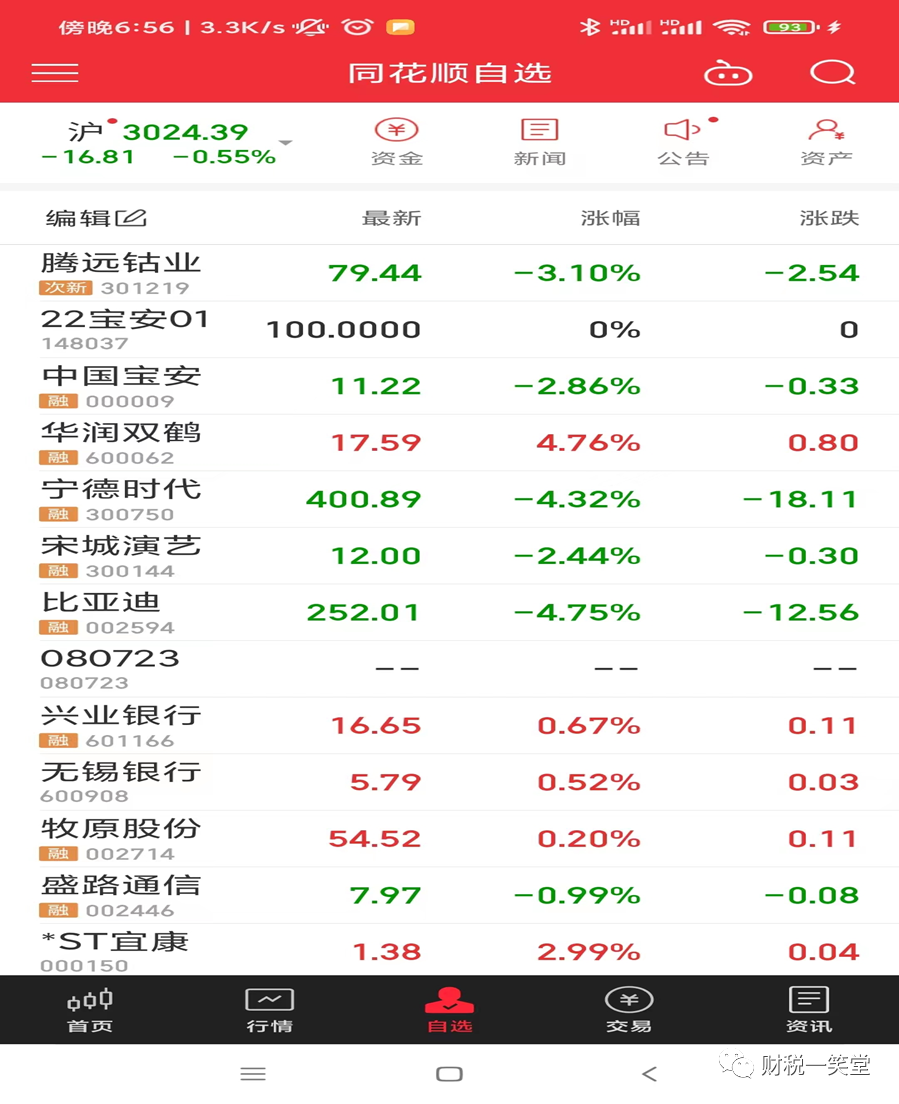The width and height of the screenshot is (899, 1104).
Task: Tap the 融 tag beside 300750
Action: click(x=58, y=514)
